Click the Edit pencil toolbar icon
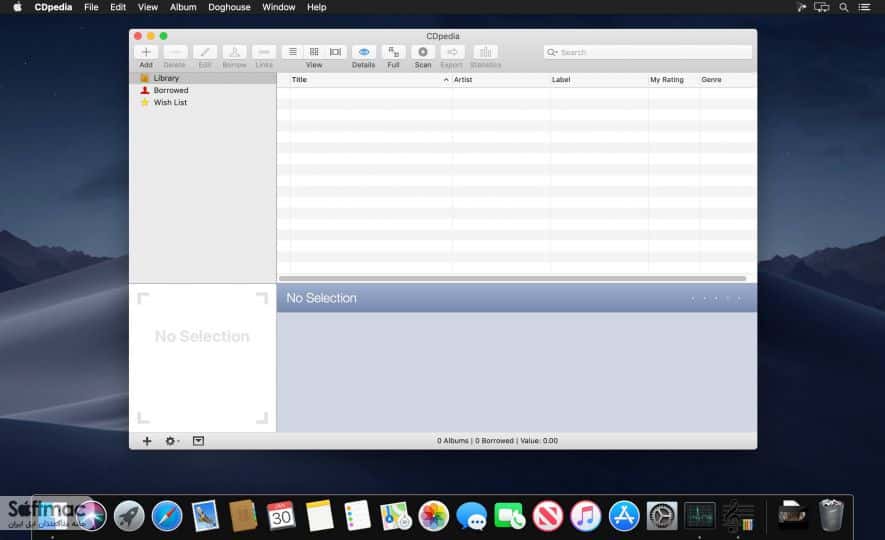This screenshot has height=540, width=885. click(205, 52)
